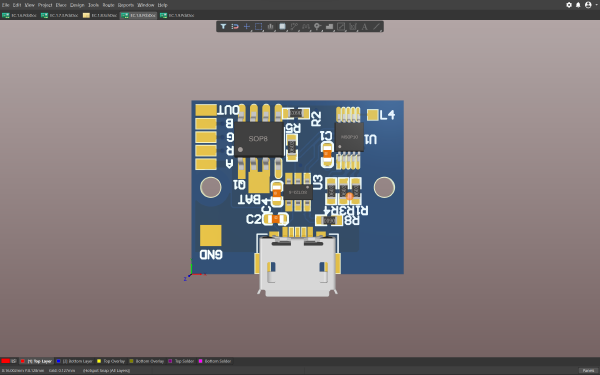
Task: Open the Route menu
Action: click(x=109, y=5)
